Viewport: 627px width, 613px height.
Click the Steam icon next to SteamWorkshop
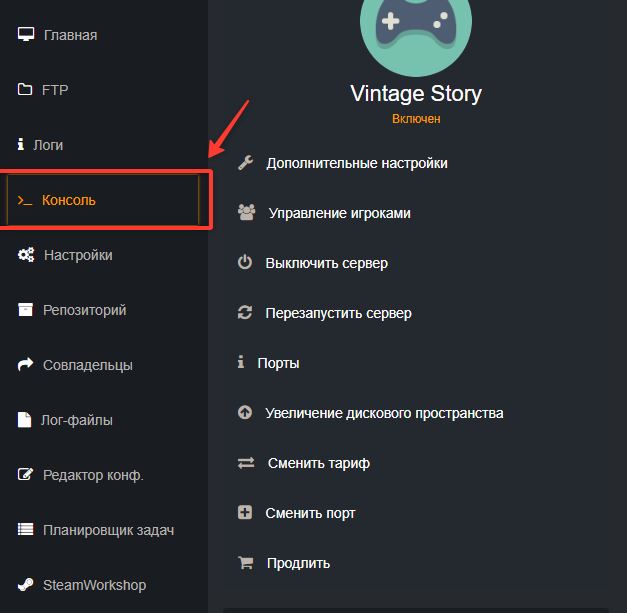[26, 585]
